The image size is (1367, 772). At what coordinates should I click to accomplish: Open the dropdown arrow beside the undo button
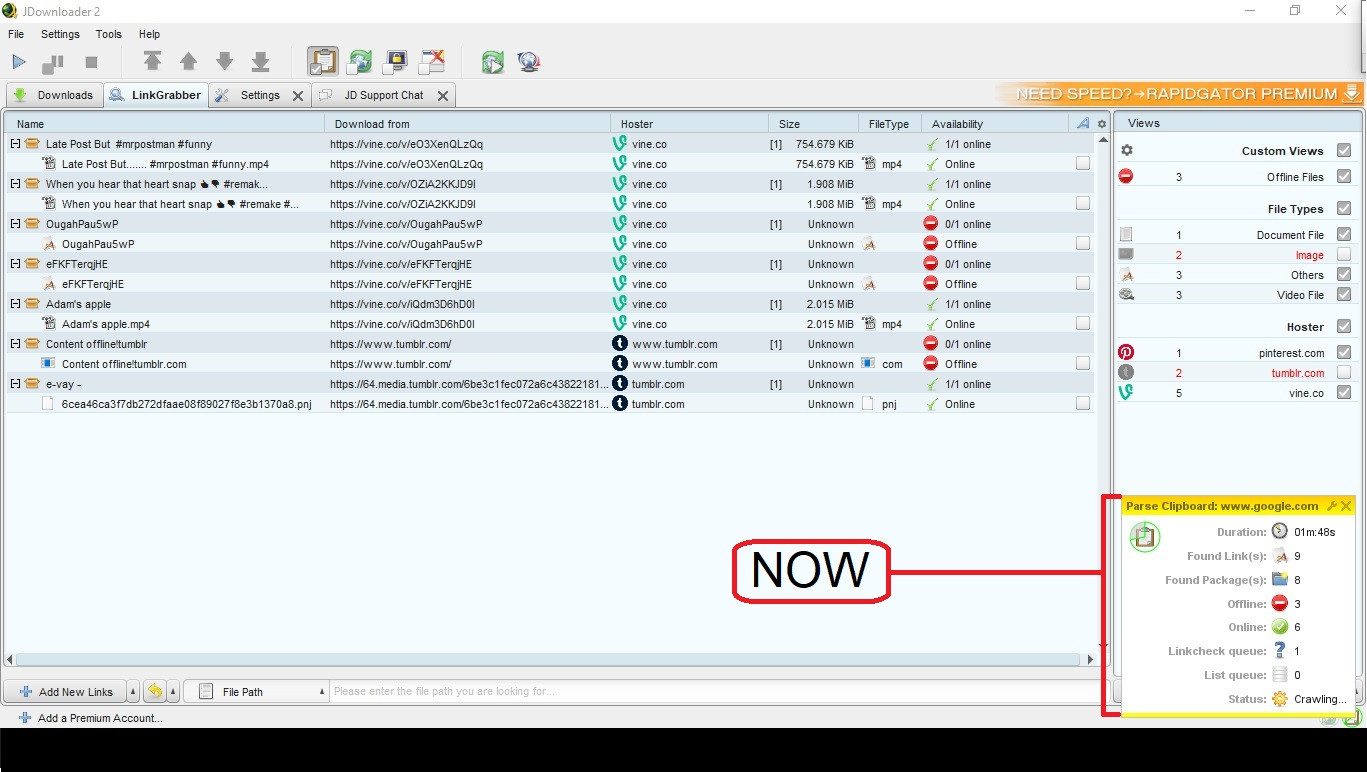pyautogui.click(x=173, y=691)
